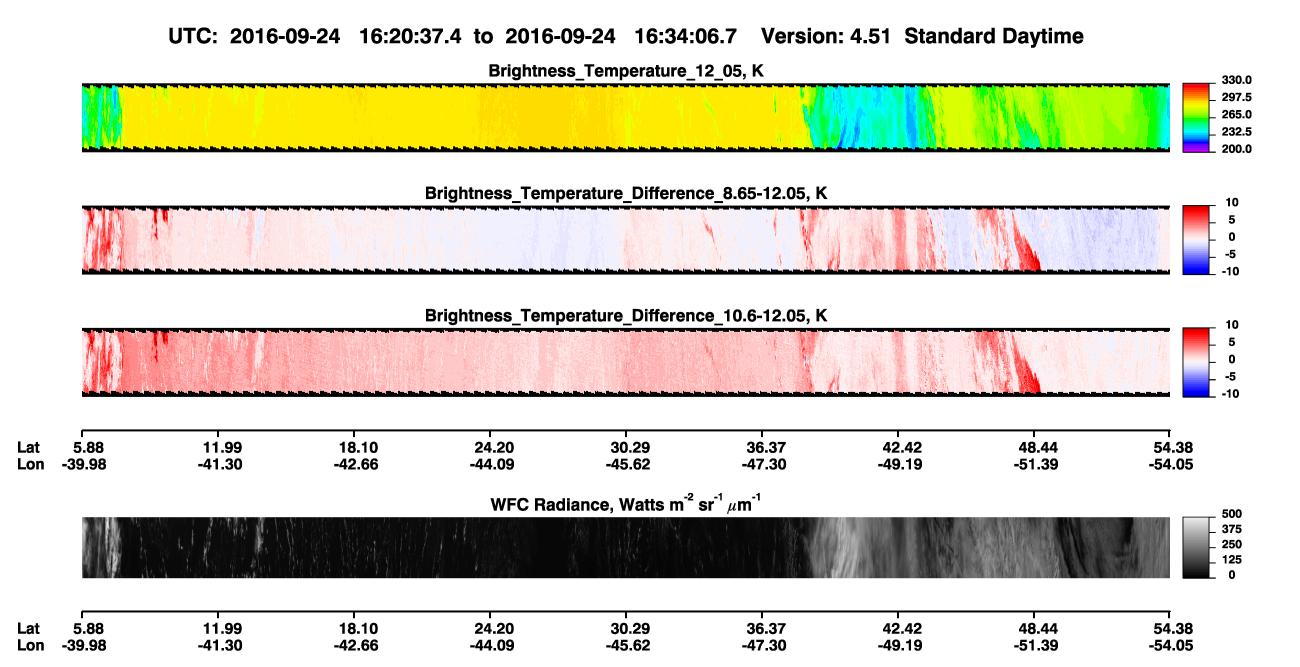Click the 232.5 colorbar label
The image size is (1300, 667).
pyautogui.click(x=1235, y=131)
